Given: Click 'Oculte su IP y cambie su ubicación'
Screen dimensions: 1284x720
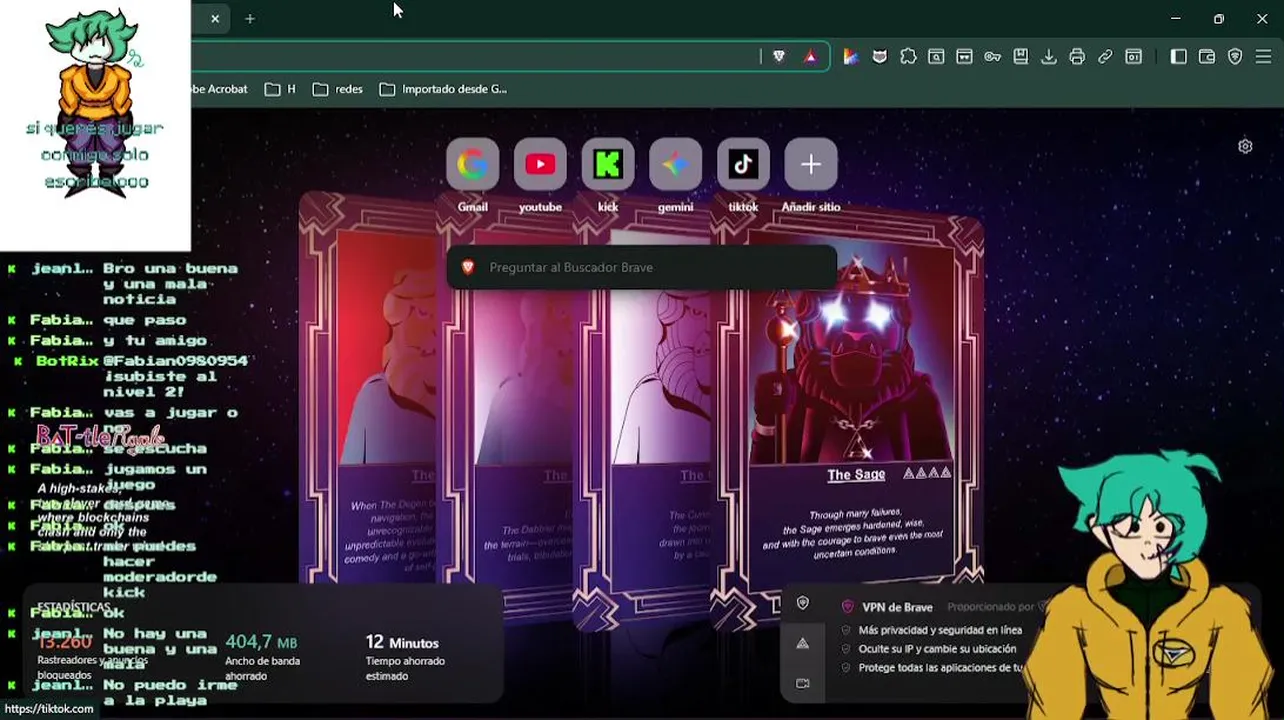Looking at the screenshot, I should coord(937,649).
